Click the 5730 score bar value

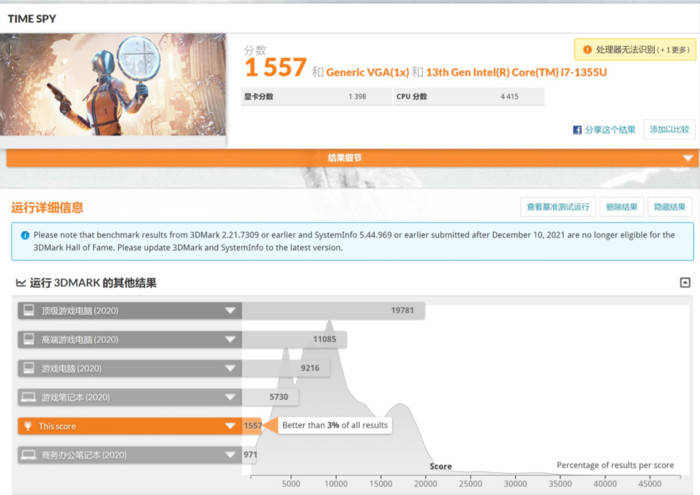(279, 397)
